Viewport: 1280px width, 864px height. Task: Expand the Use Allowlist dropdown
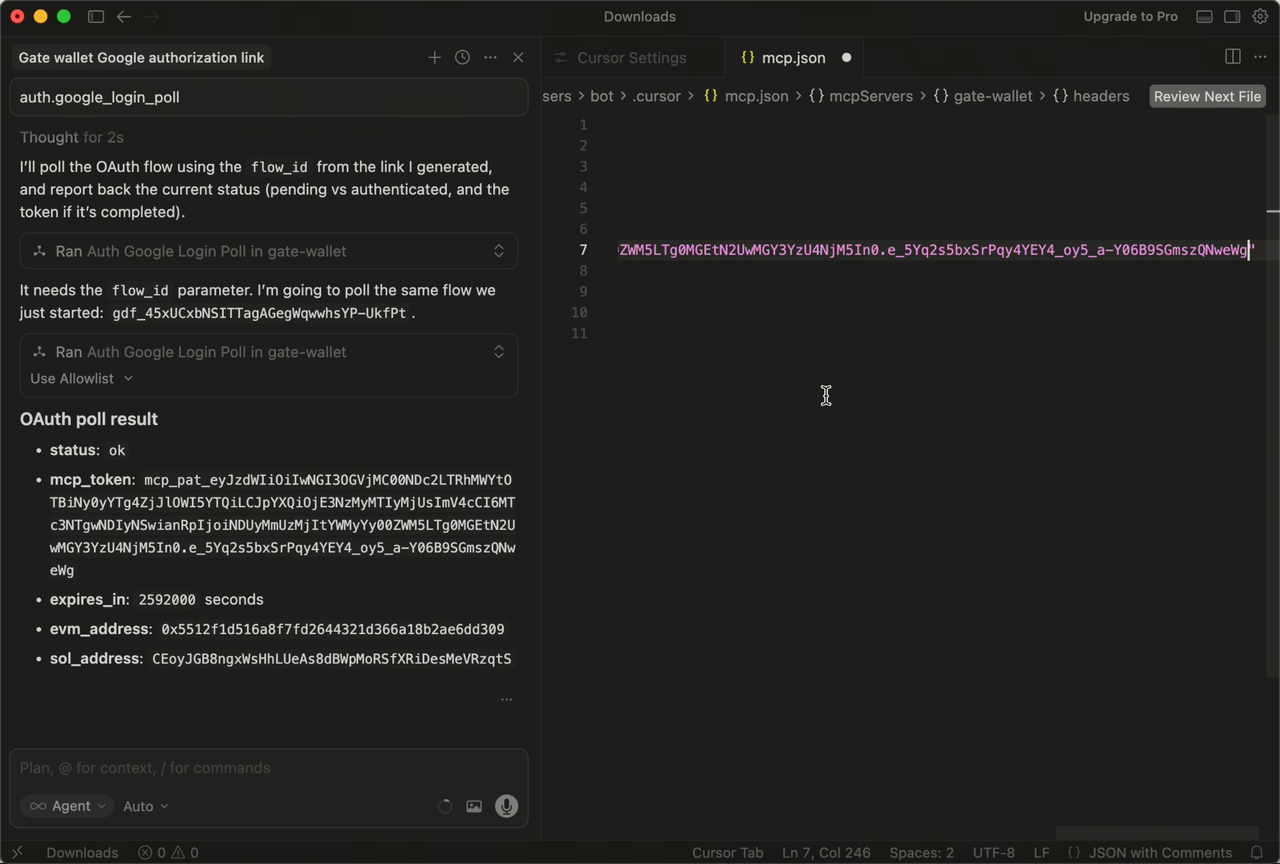(x=82, y=378)
